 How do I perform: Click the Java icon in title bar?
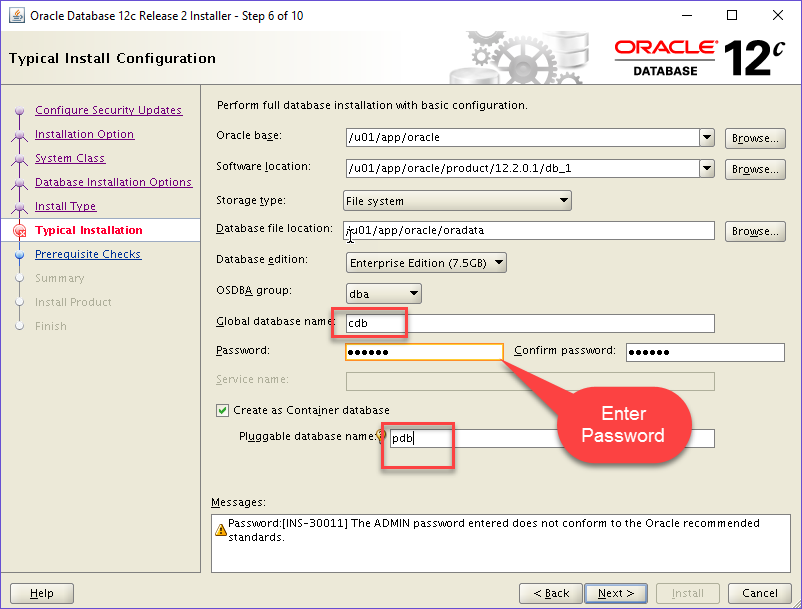coord(17,15)
